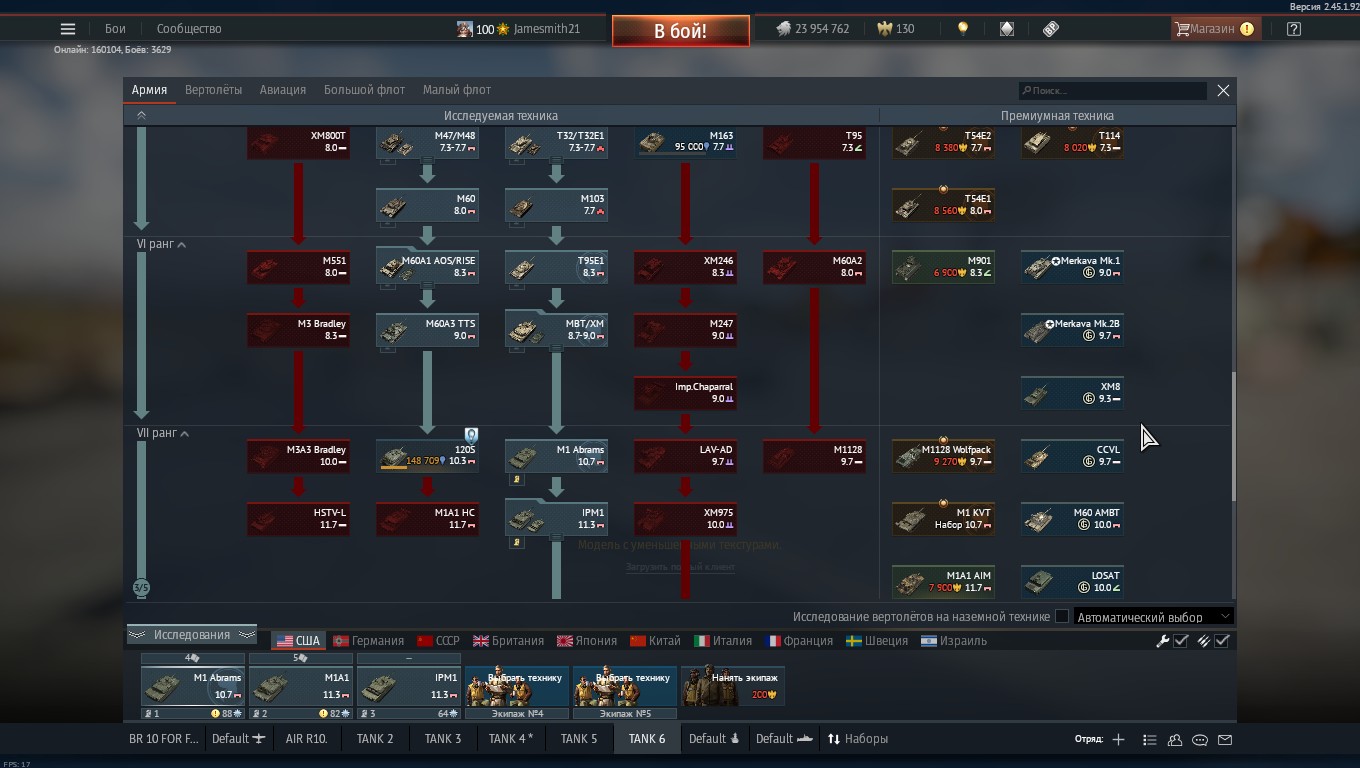Click the HSTV-L locked vehicle

click(298, 519)
